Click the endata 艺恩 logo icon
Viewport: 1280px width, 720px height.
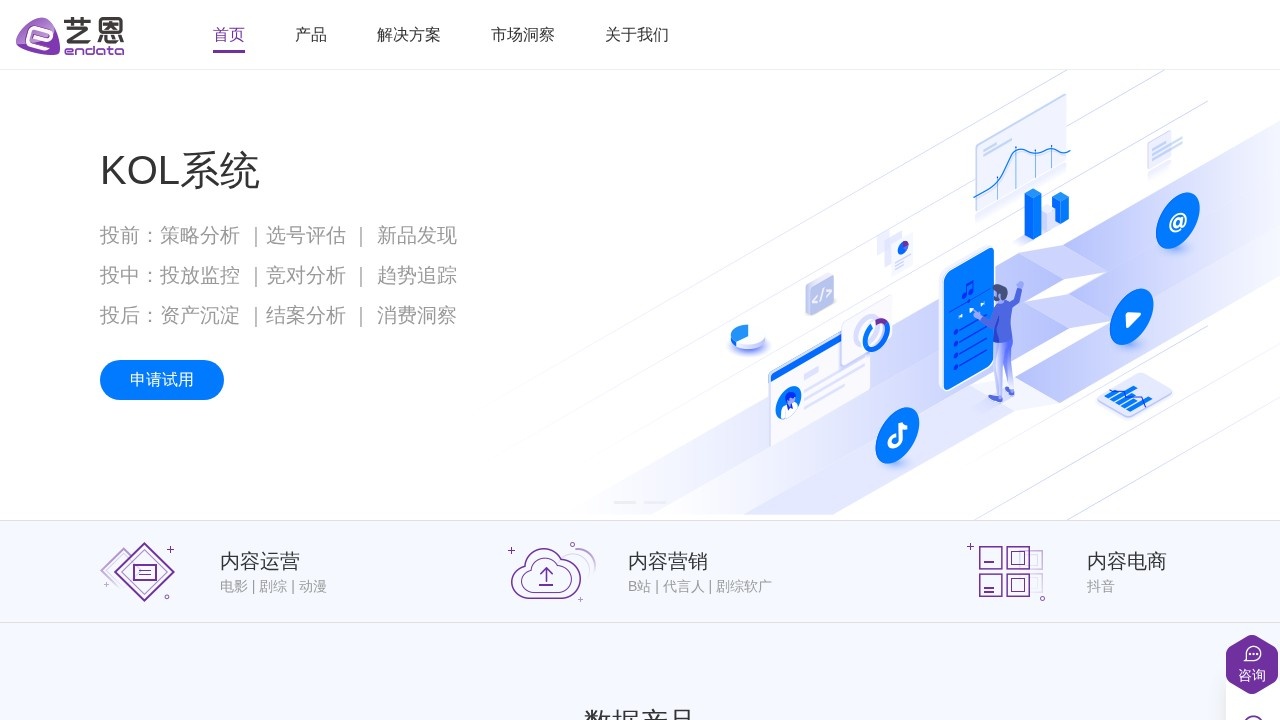click(x=38, y=35)
